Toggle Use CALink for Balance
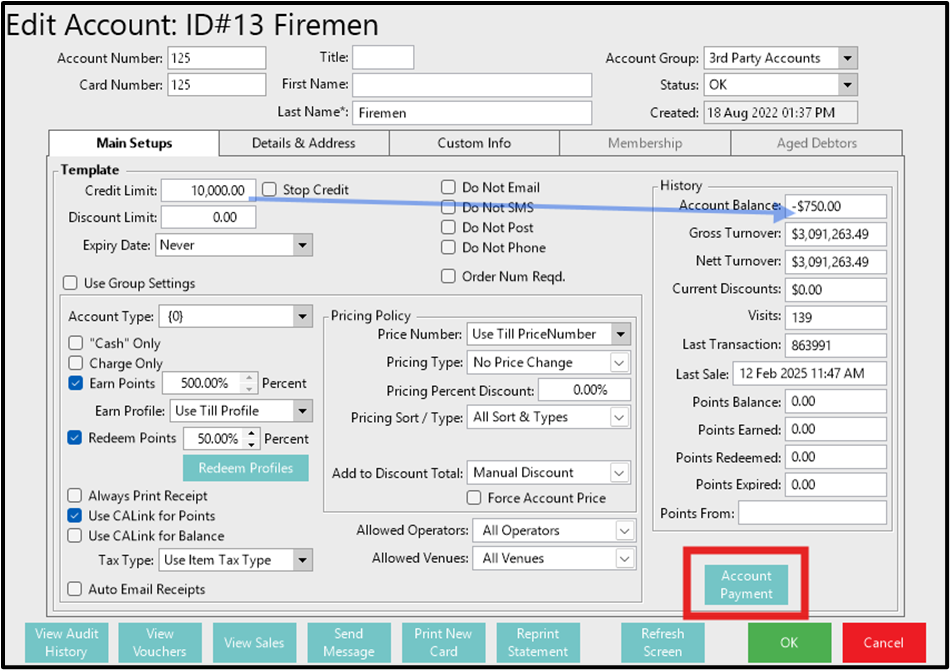 pyautogui.click(x=76, y=536)
